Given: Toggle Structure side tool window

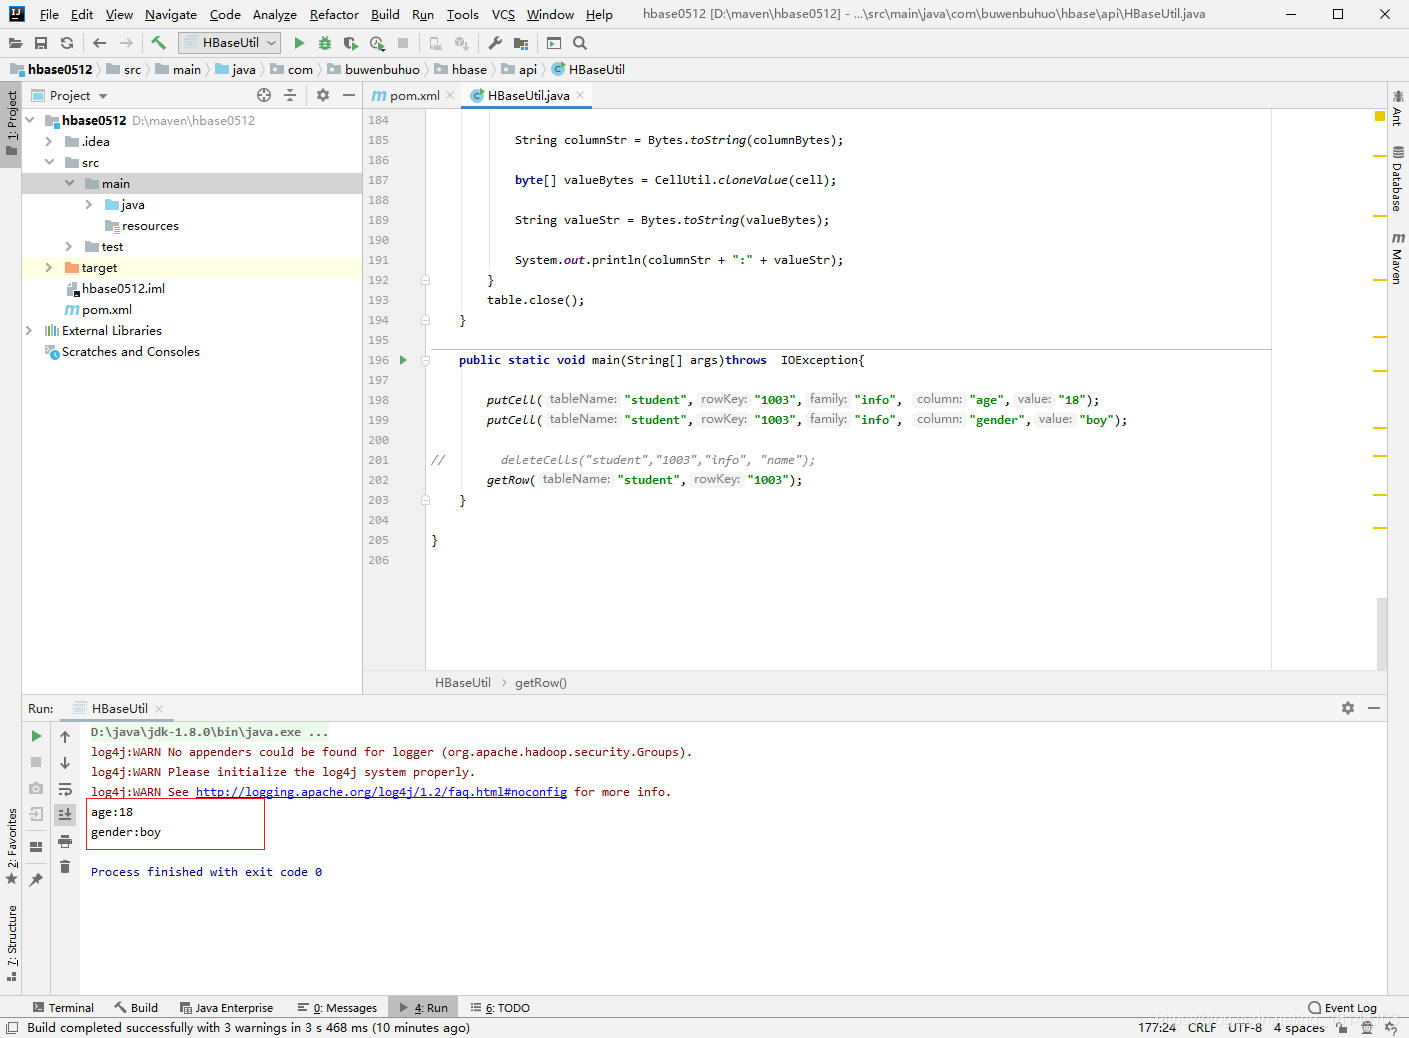Looking at the screenshot, I should click(11, 945).
